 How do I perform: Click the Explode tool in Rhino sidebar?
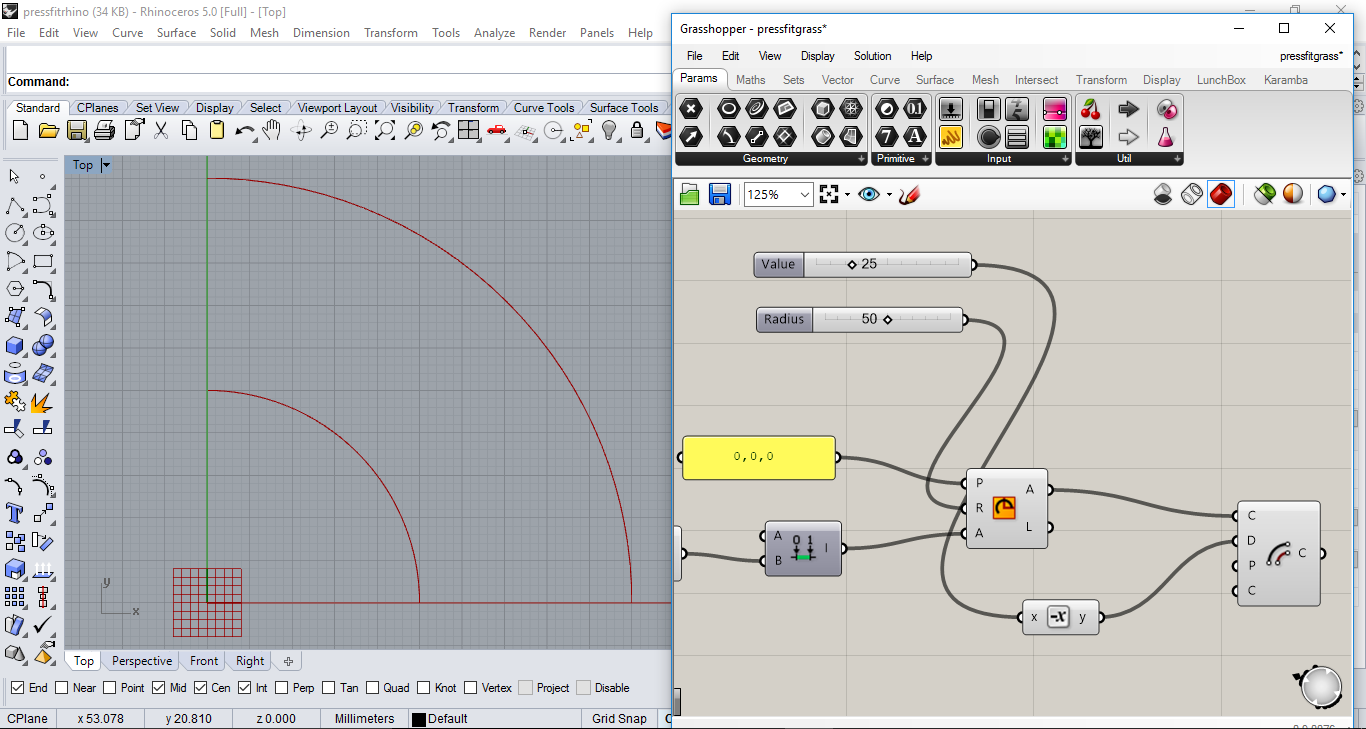pyautogui.click(x=43, y=401)
